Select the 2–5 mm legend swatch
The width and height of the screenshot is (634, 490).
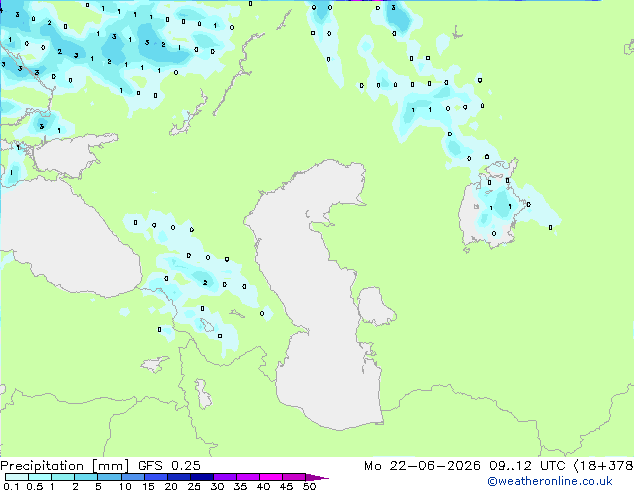[86, 477]
